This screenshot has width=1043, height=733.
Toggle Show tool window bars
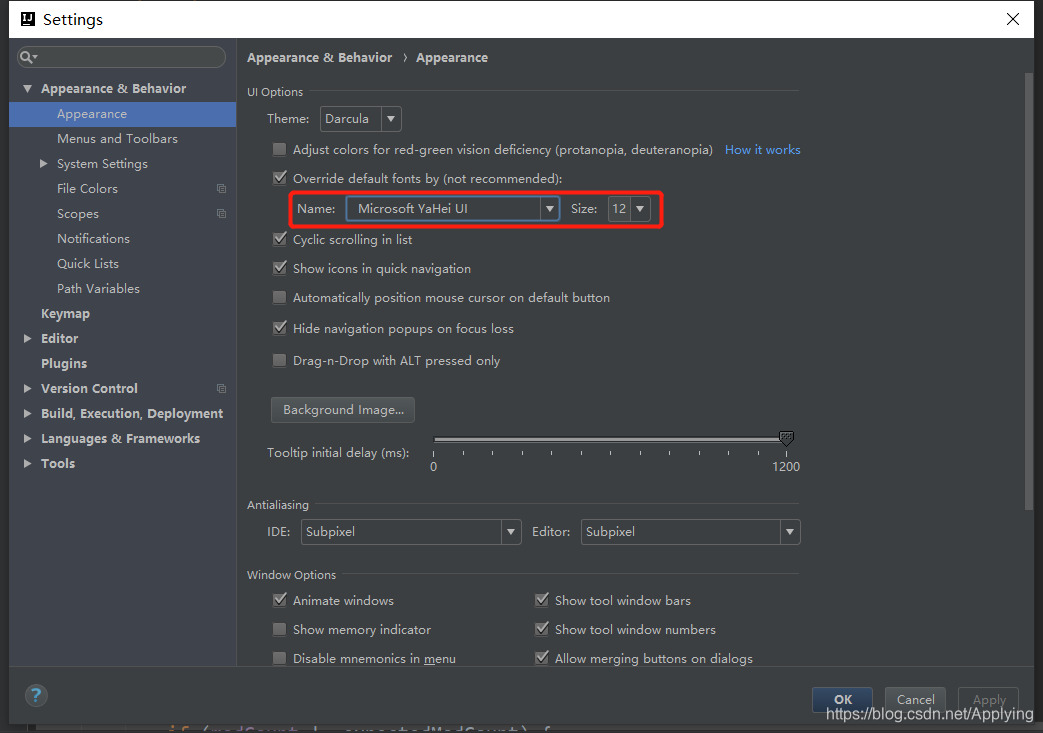click(x=541, y=600)
